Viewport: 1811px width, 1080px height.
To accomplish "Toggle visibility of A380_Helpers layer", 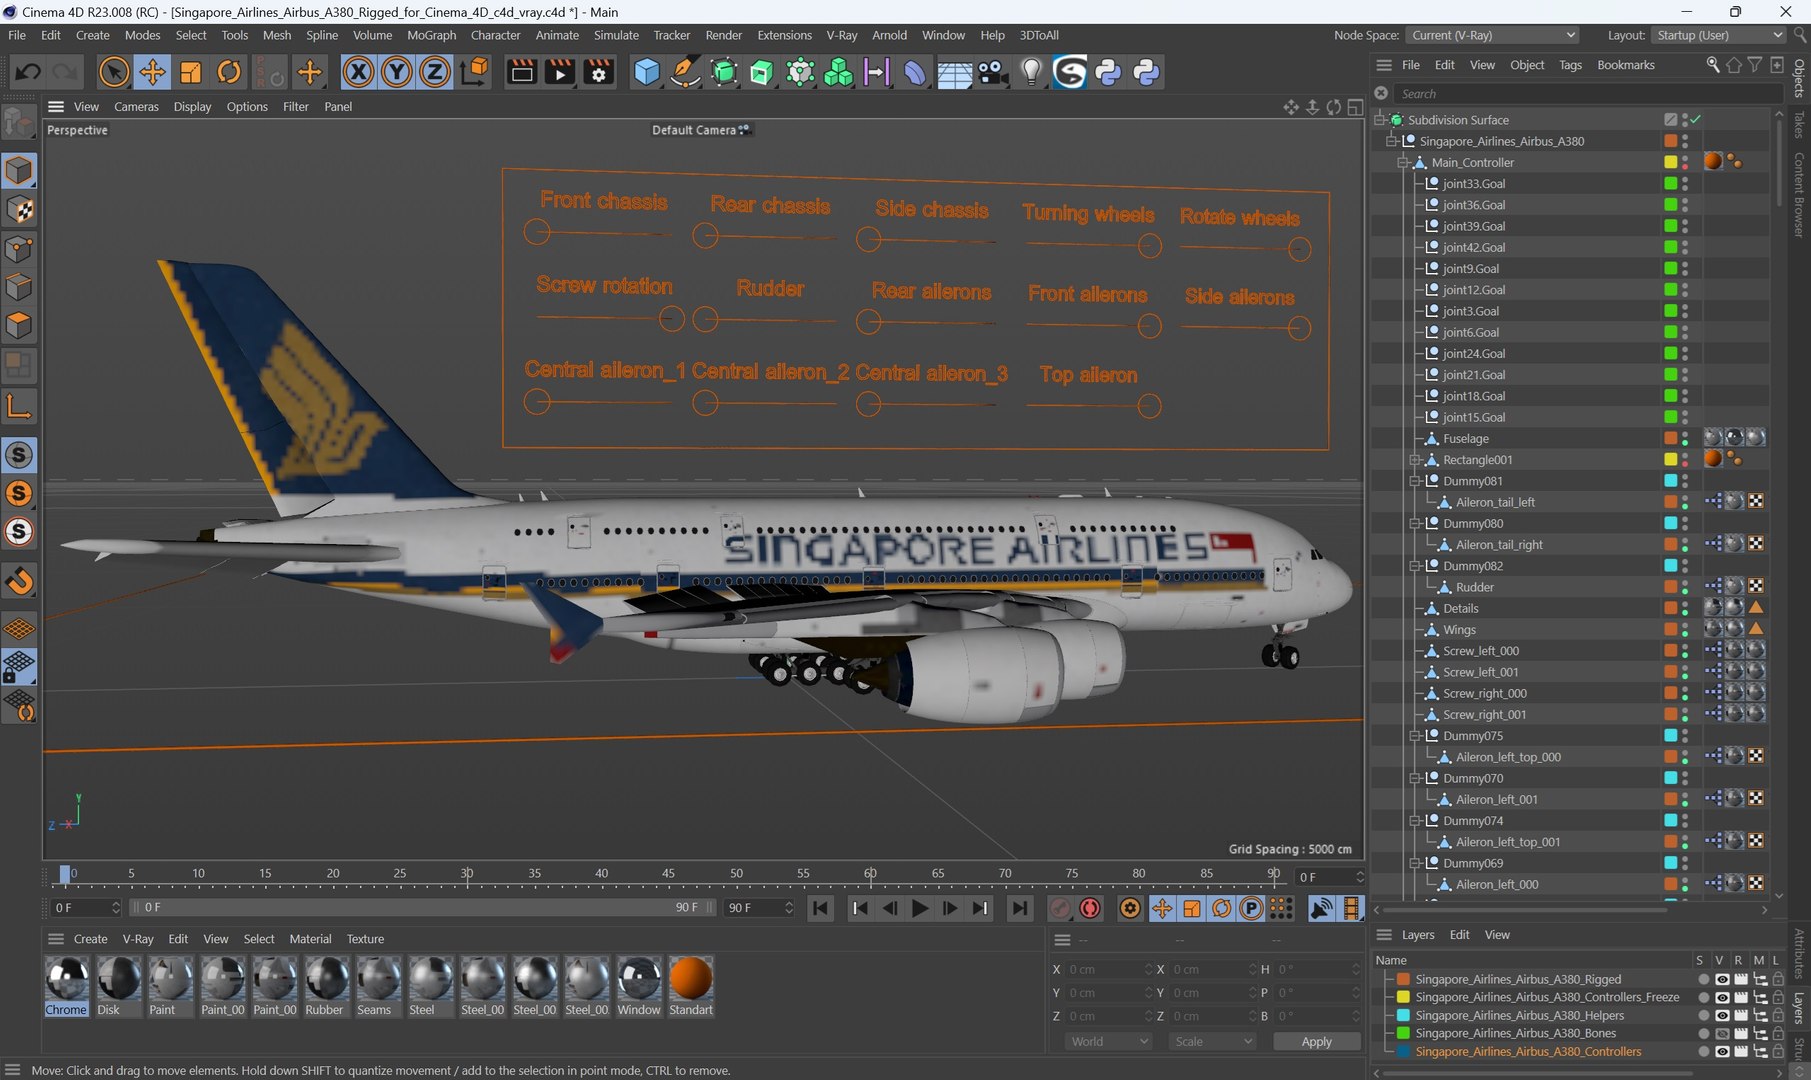I will (x=1721, y=1016).
